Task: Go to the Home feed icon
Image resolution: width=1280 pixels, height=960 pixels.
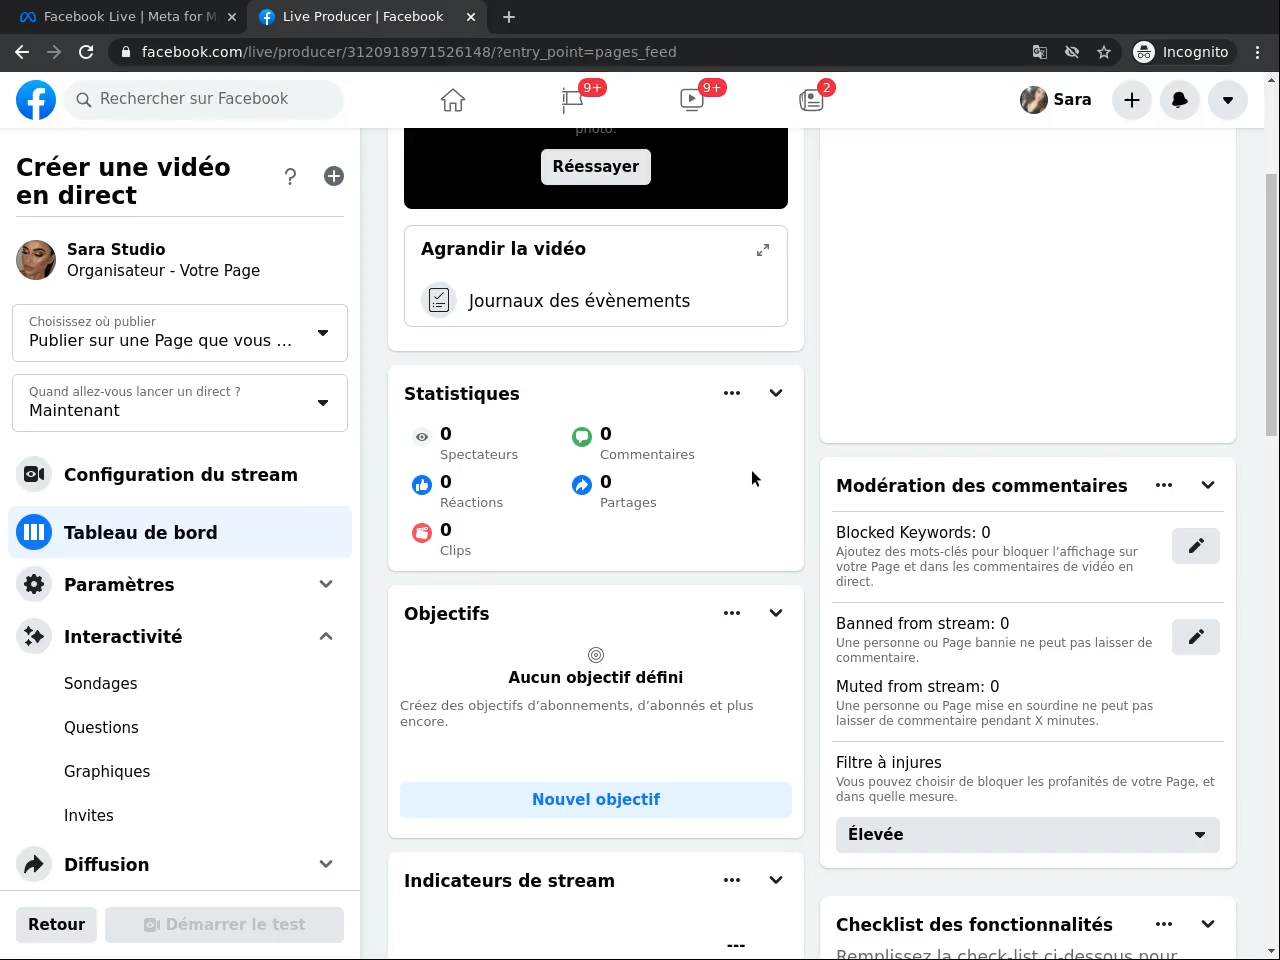Action: pyautogui.click(x=453, y=100)
